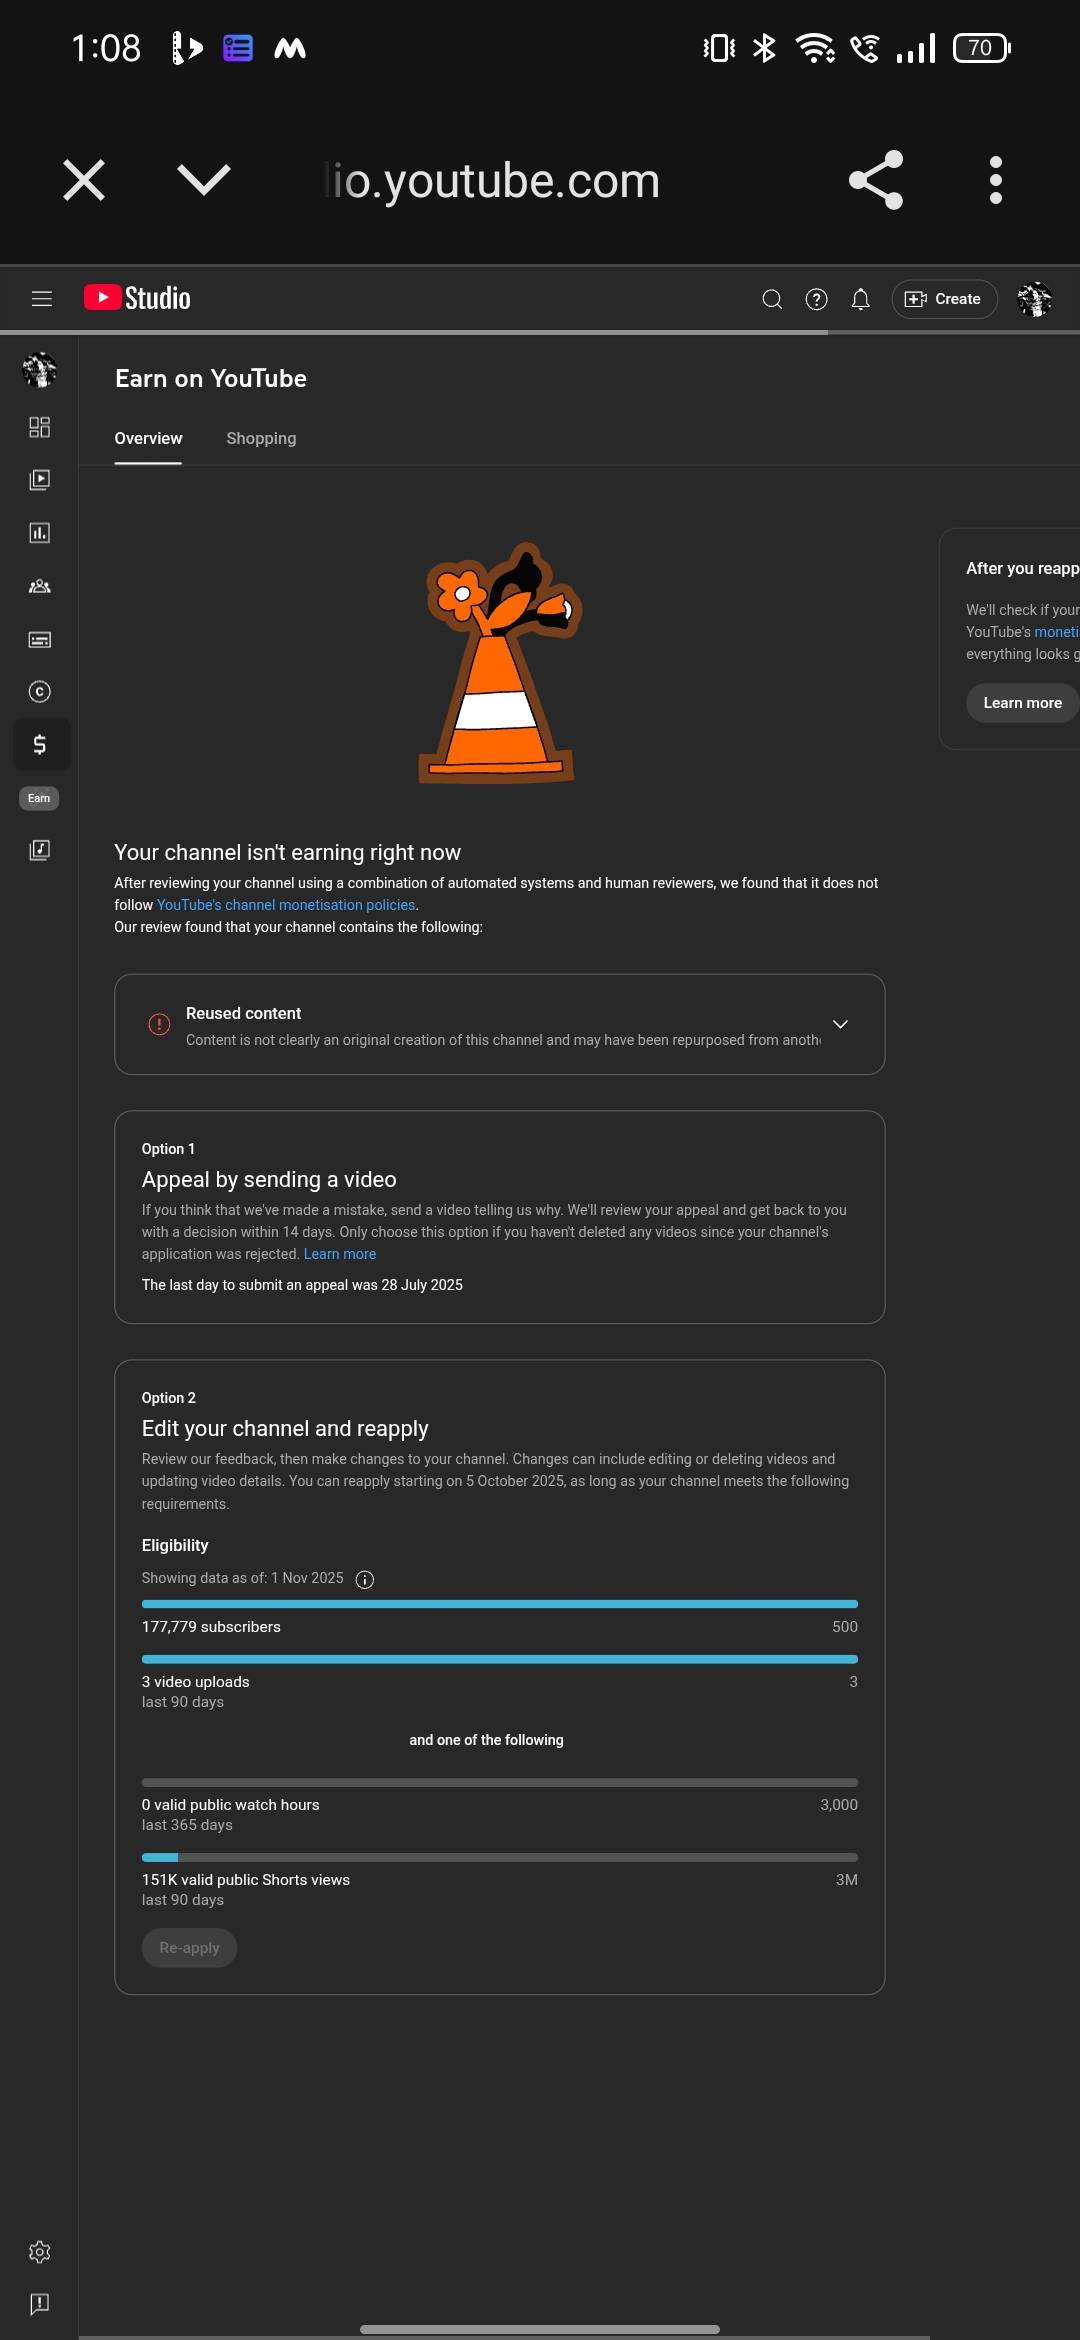Switch to the Shopping tab

point(261,438)
